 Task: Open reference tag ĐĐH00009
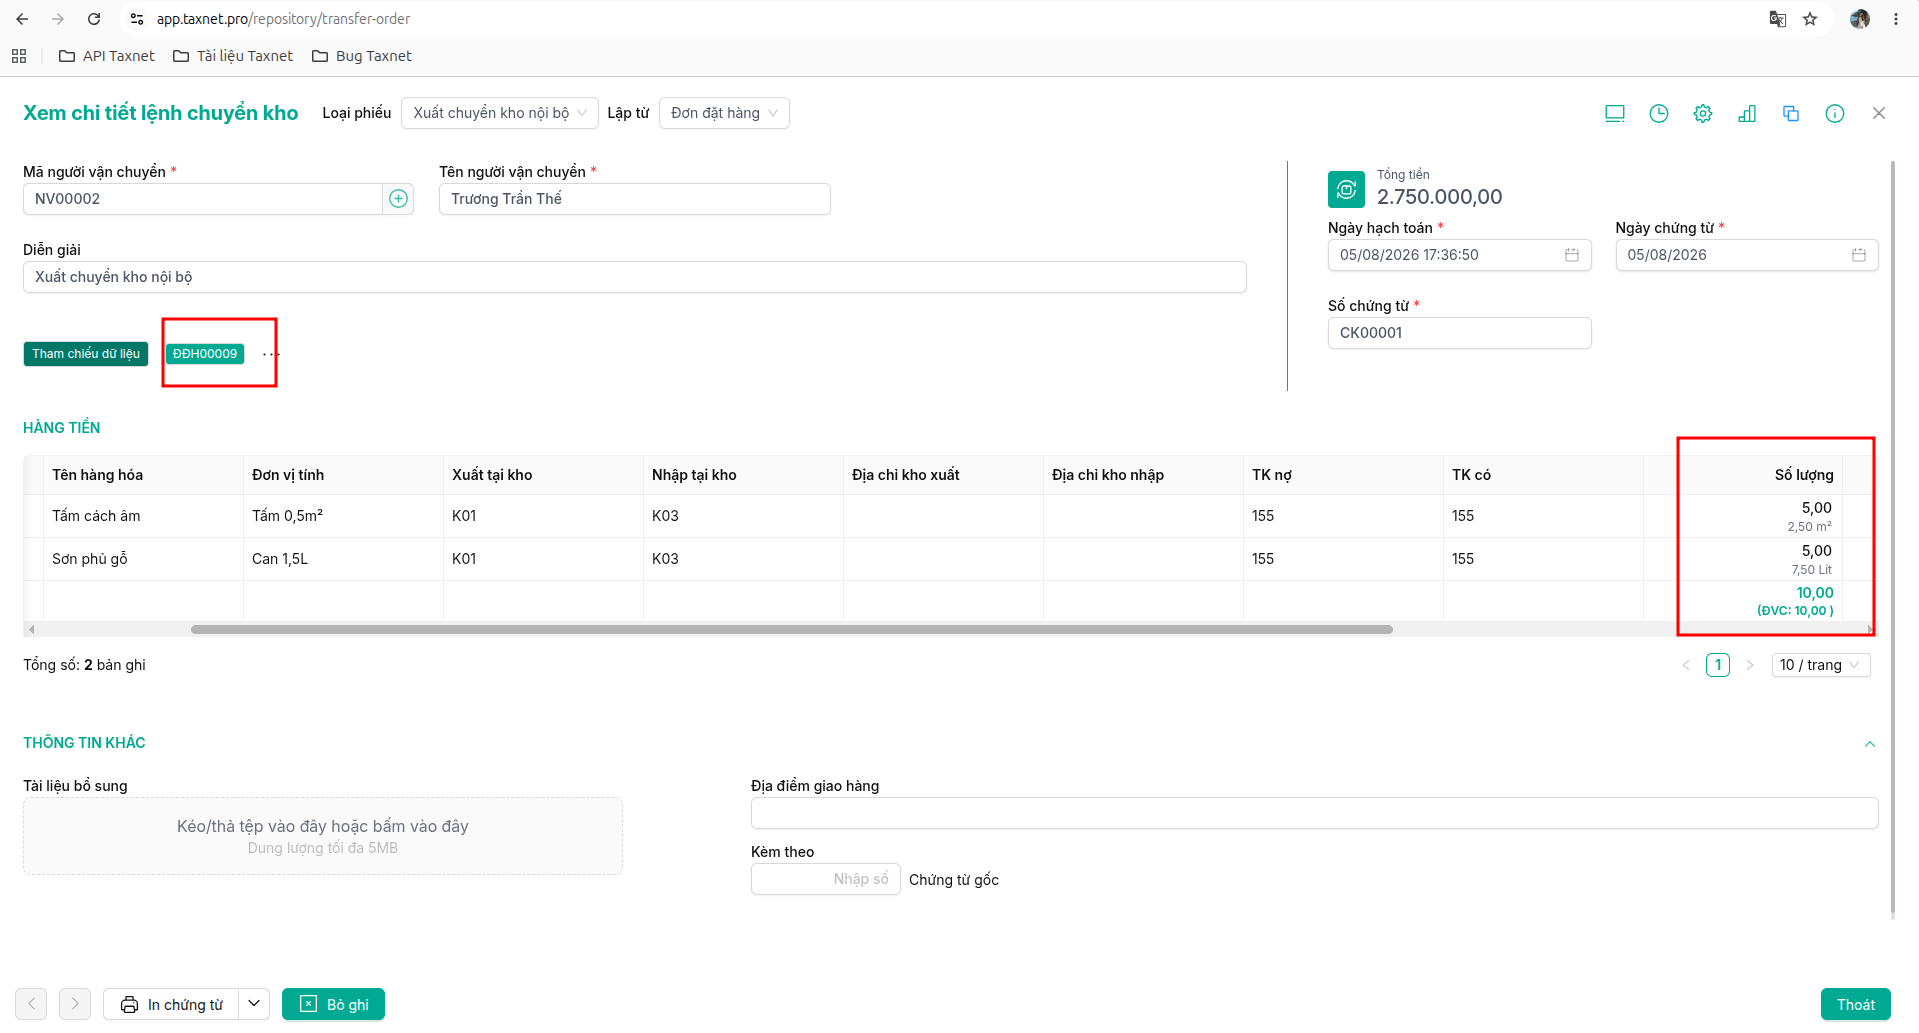tap(205, 354)
